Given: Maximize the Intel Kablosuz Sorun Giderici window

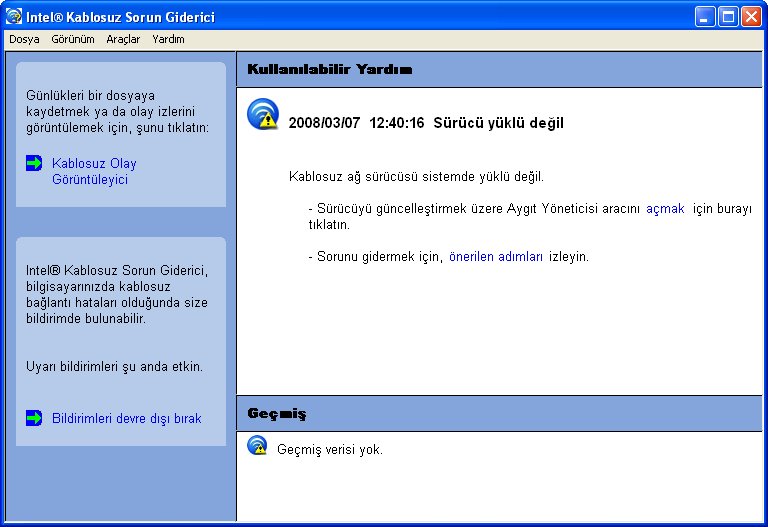Looking at the screenshot, I should (728, 17).
